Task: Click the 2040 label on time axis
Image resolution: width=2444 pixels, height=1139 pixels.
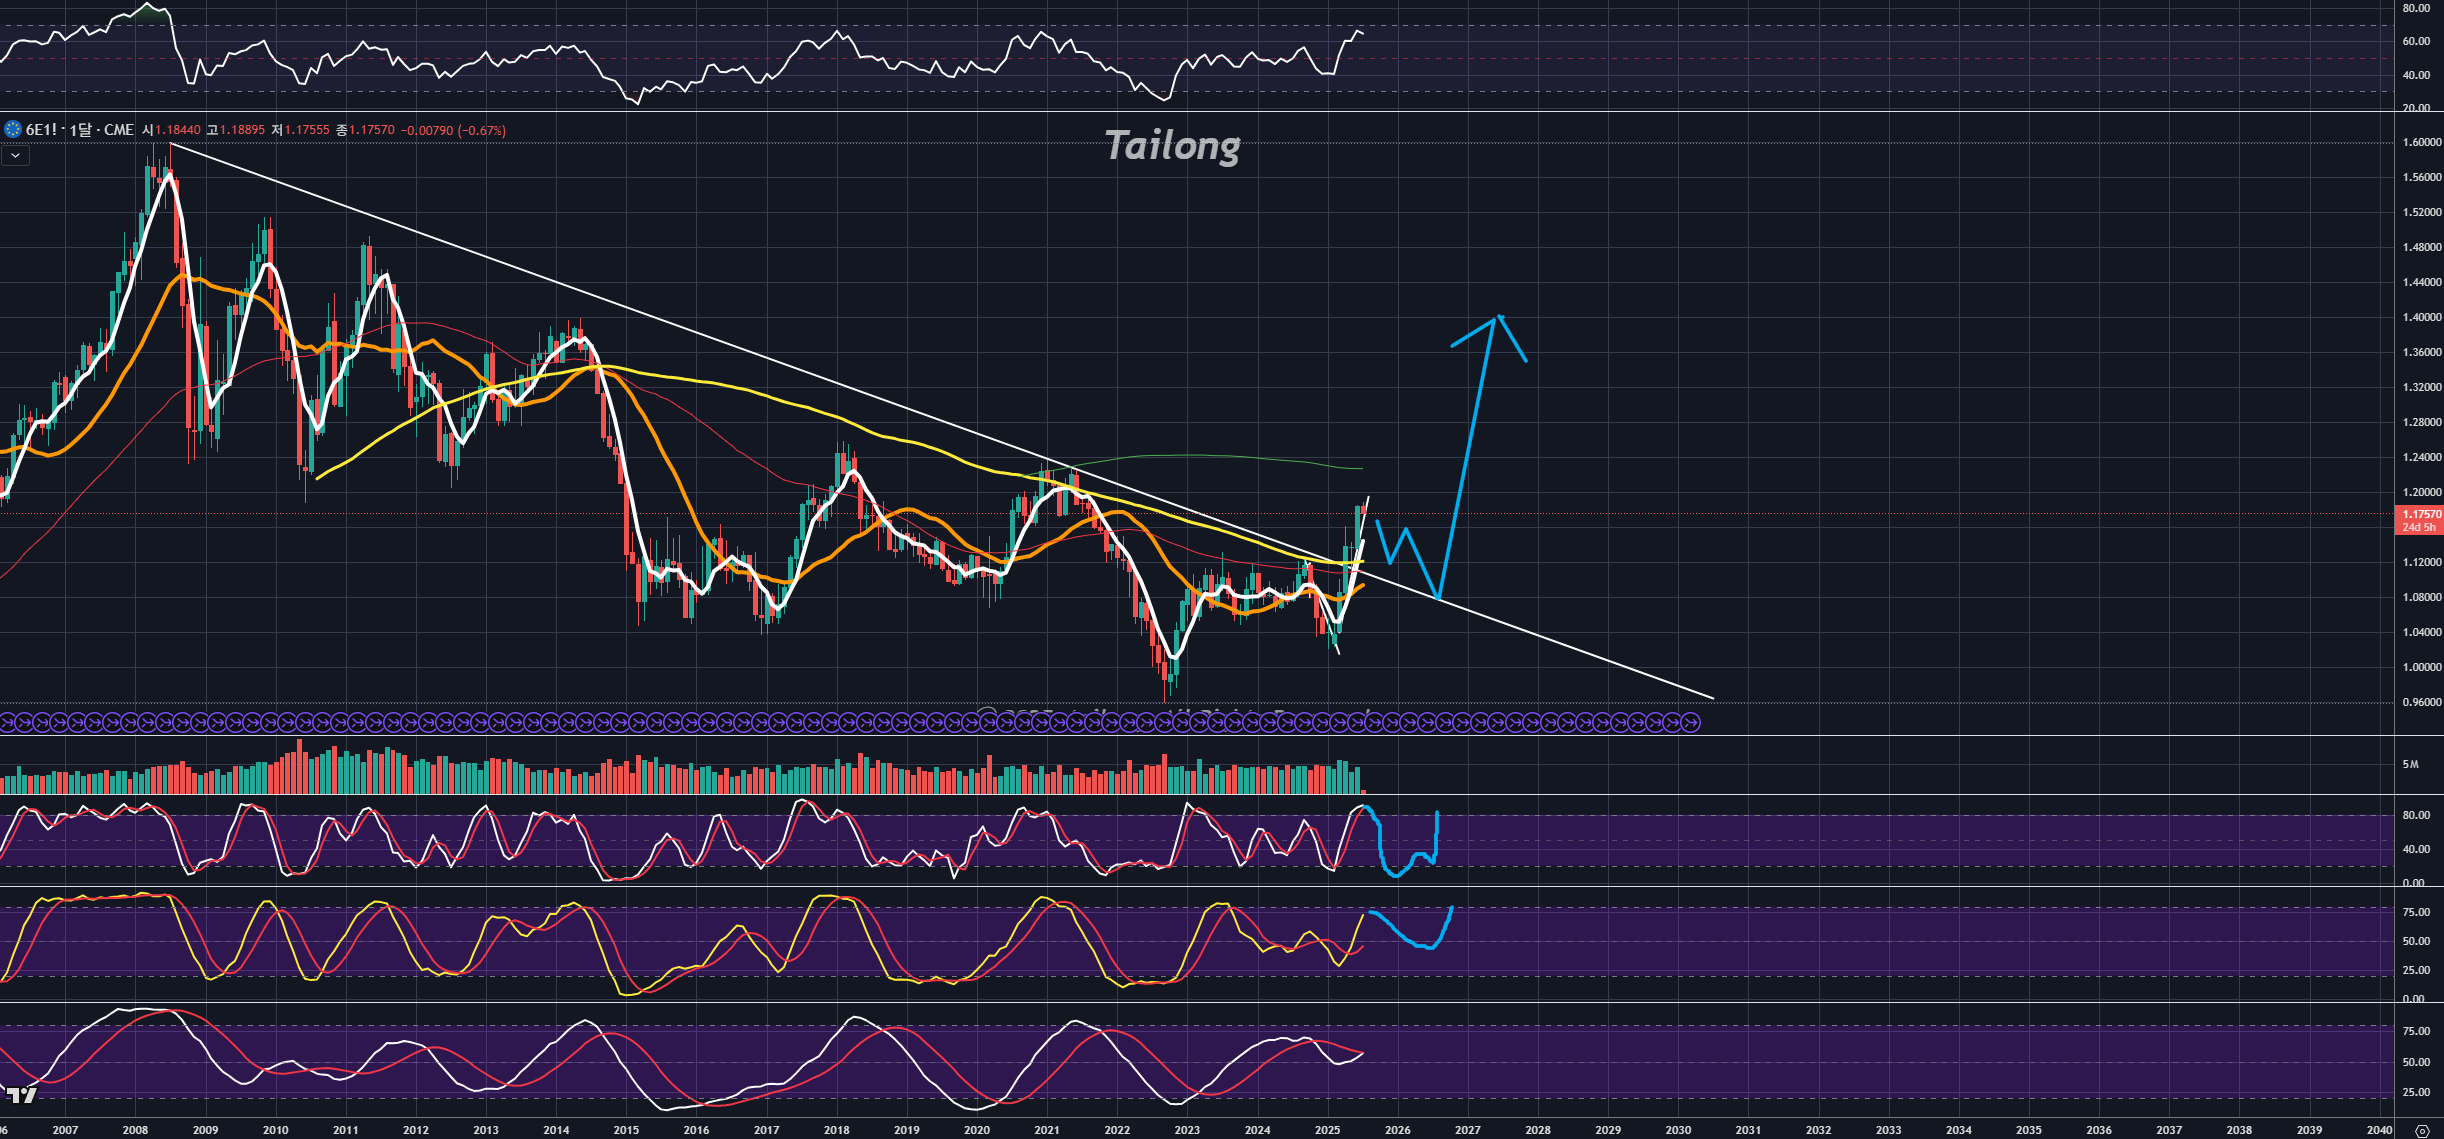Action: pos(2379,1130)
